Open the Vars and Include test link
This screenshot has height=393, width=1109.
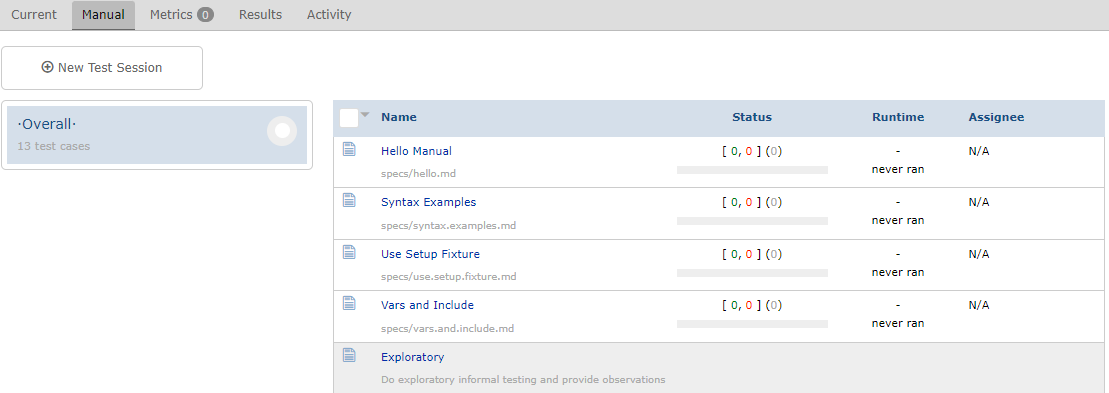pyautogui.click(x=427, y=305)
